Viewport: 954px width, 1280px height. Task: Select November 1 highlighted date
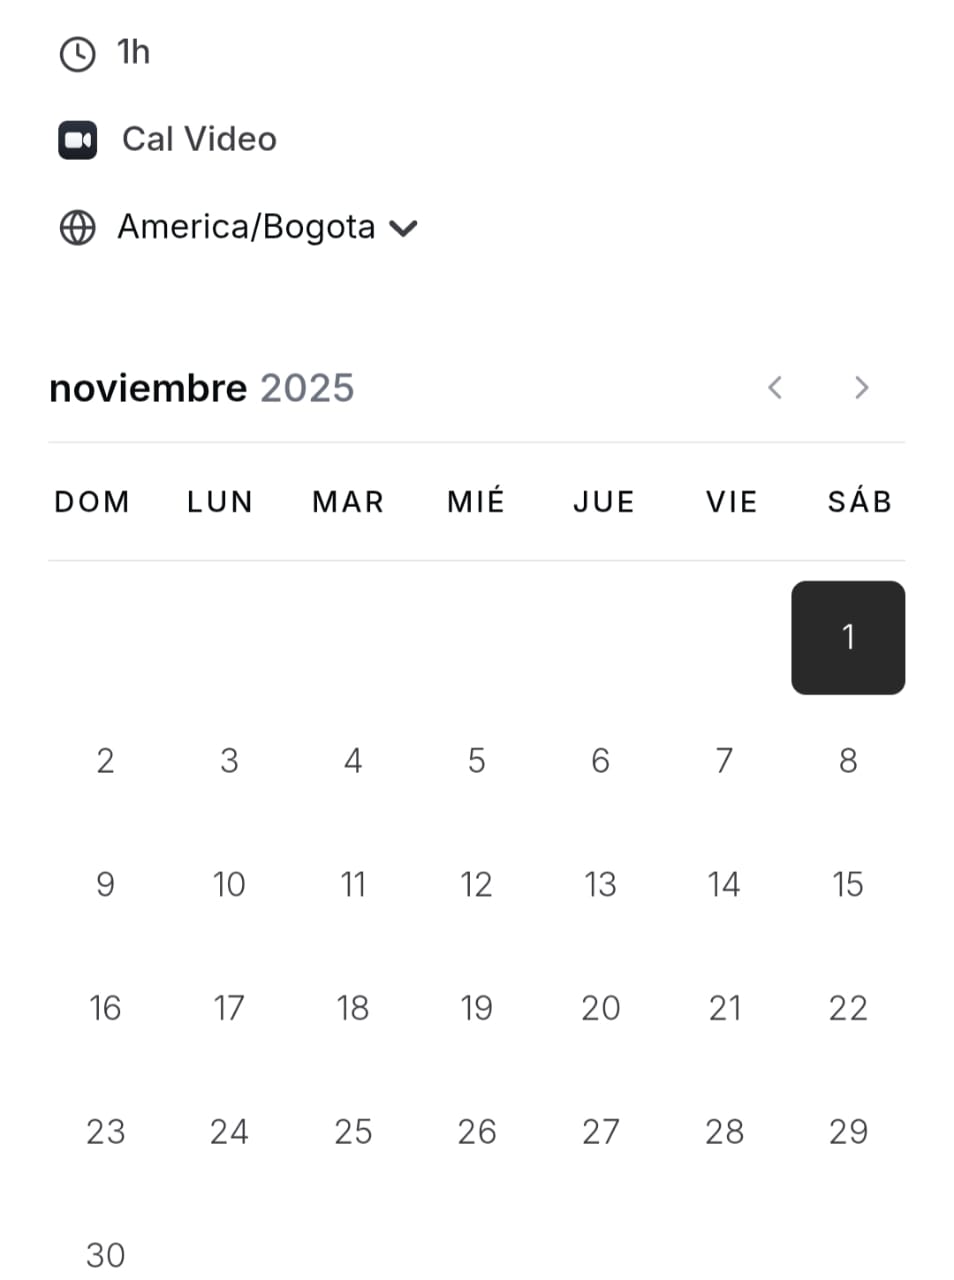click(847, 637)
